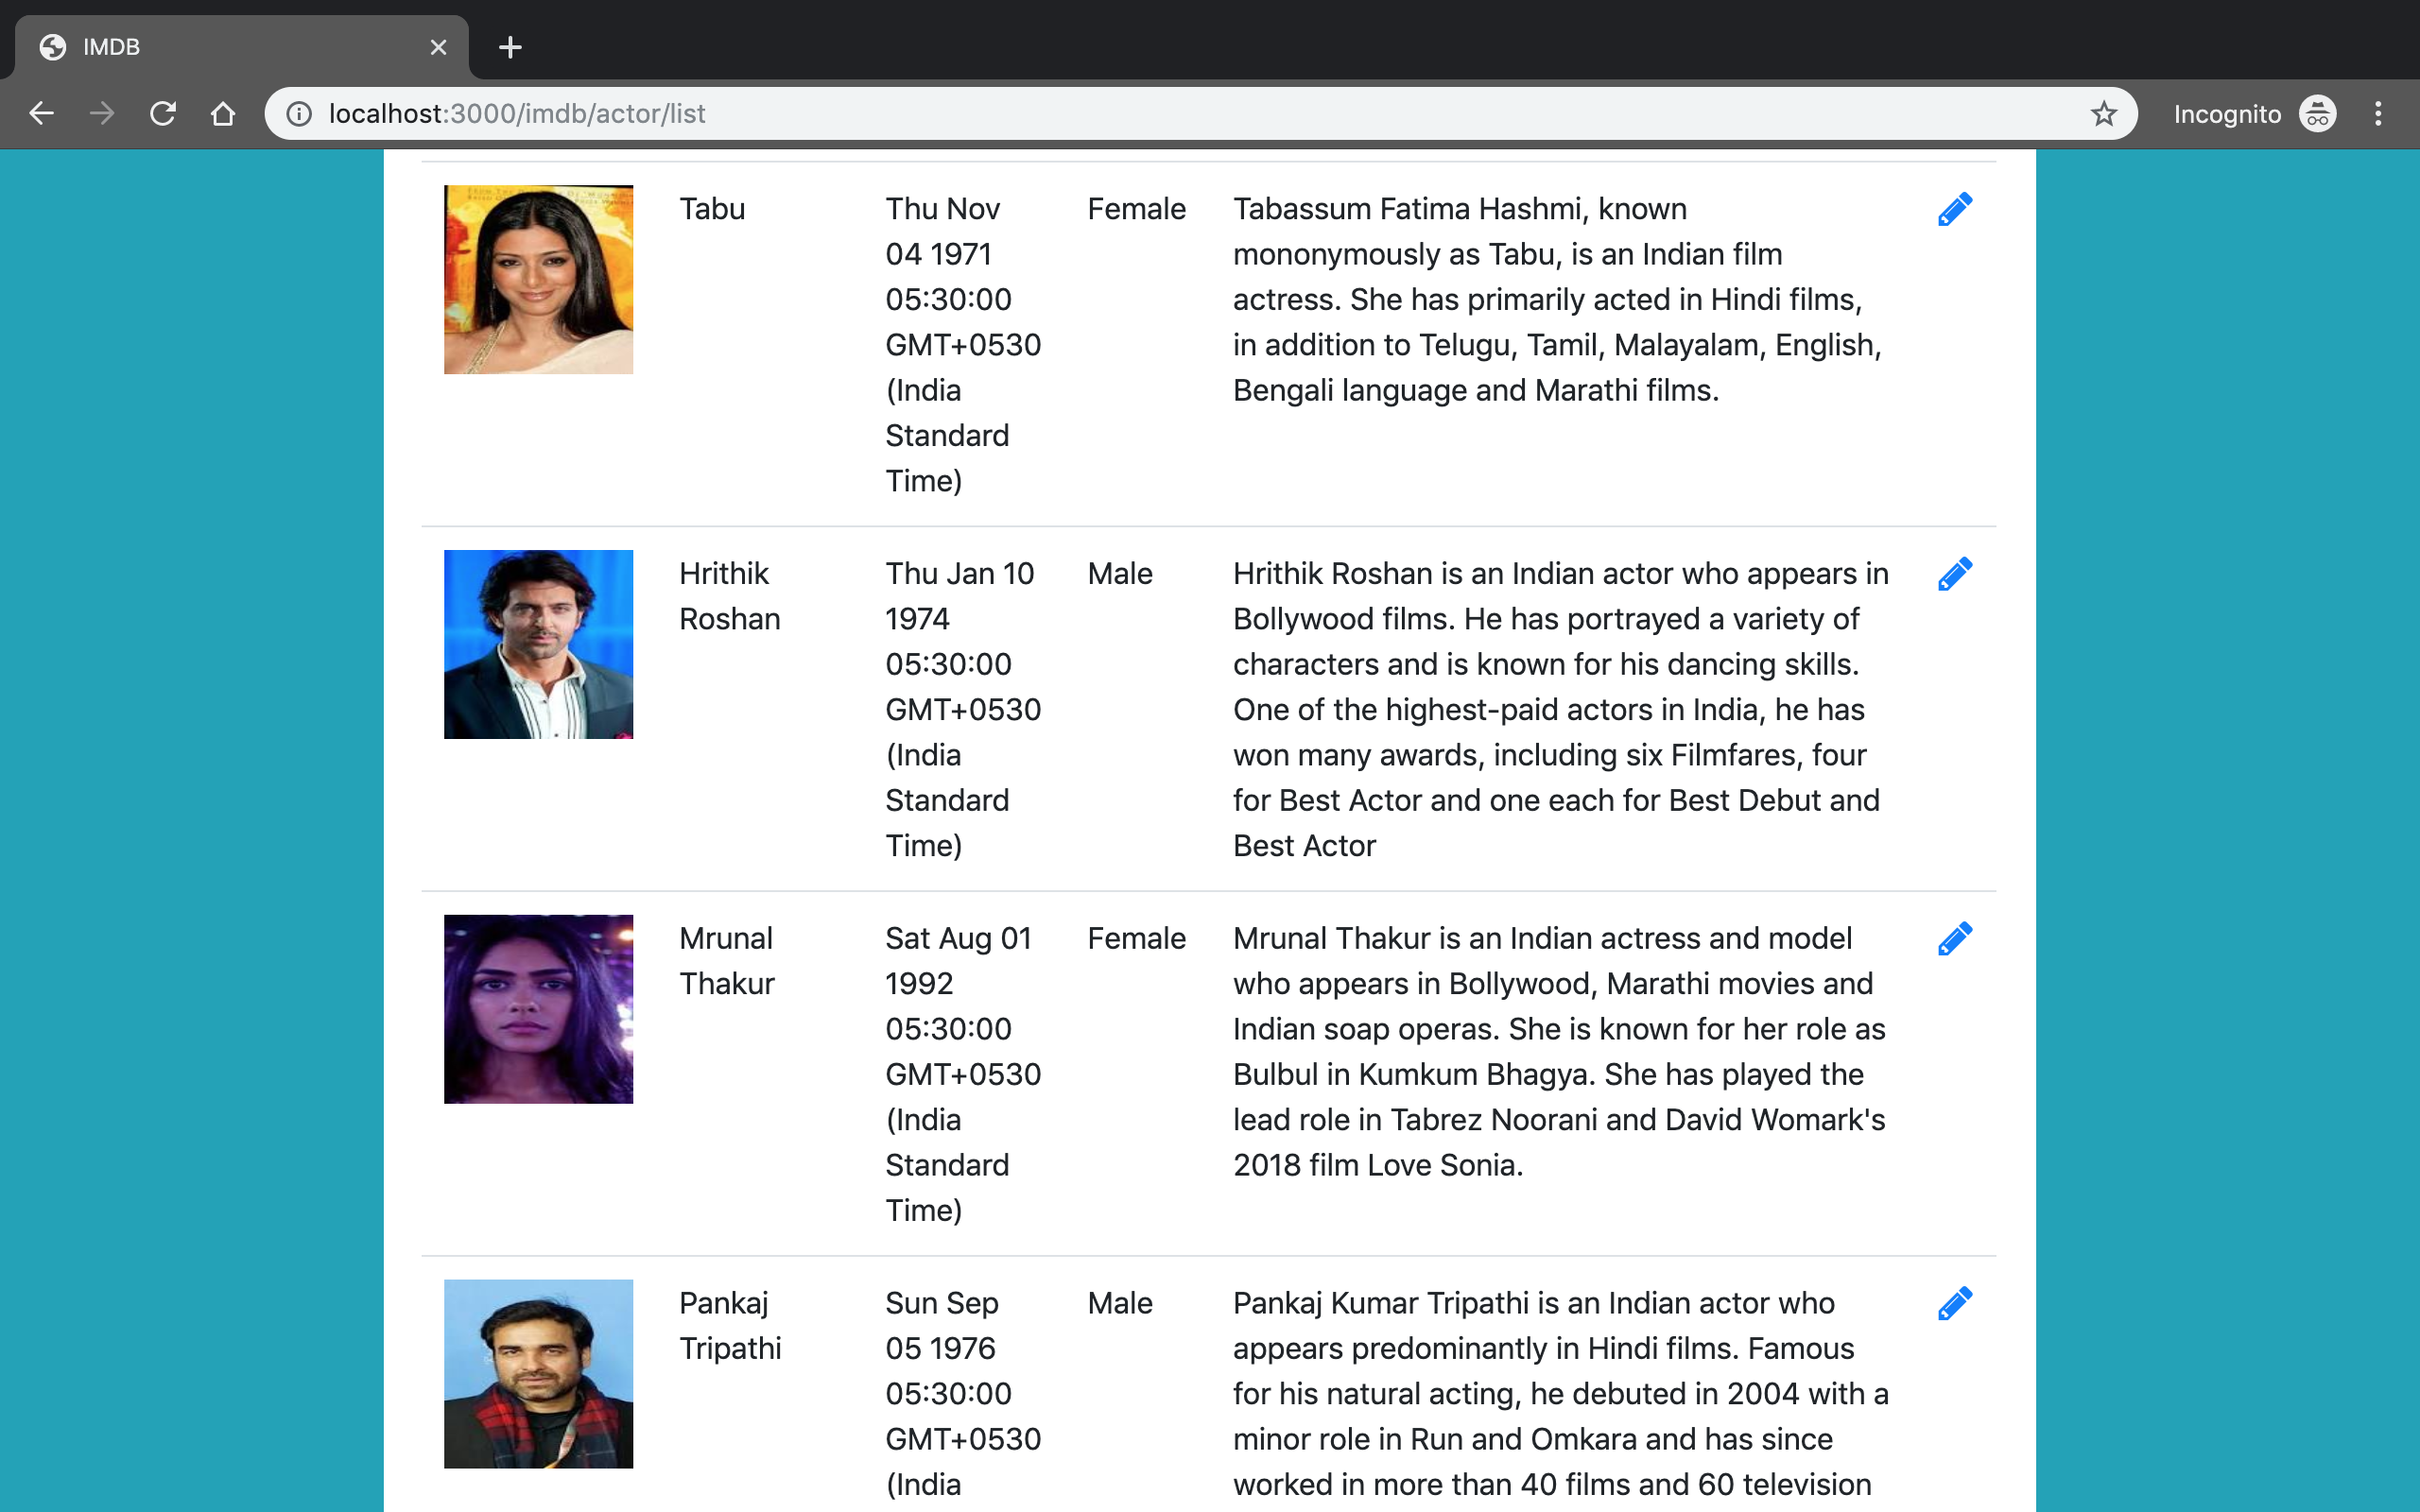The height and width of the screenshot is (1512, 2420).
Task: Edit Hrithik Roshan's details
Action: click(x=1954, y=573)
